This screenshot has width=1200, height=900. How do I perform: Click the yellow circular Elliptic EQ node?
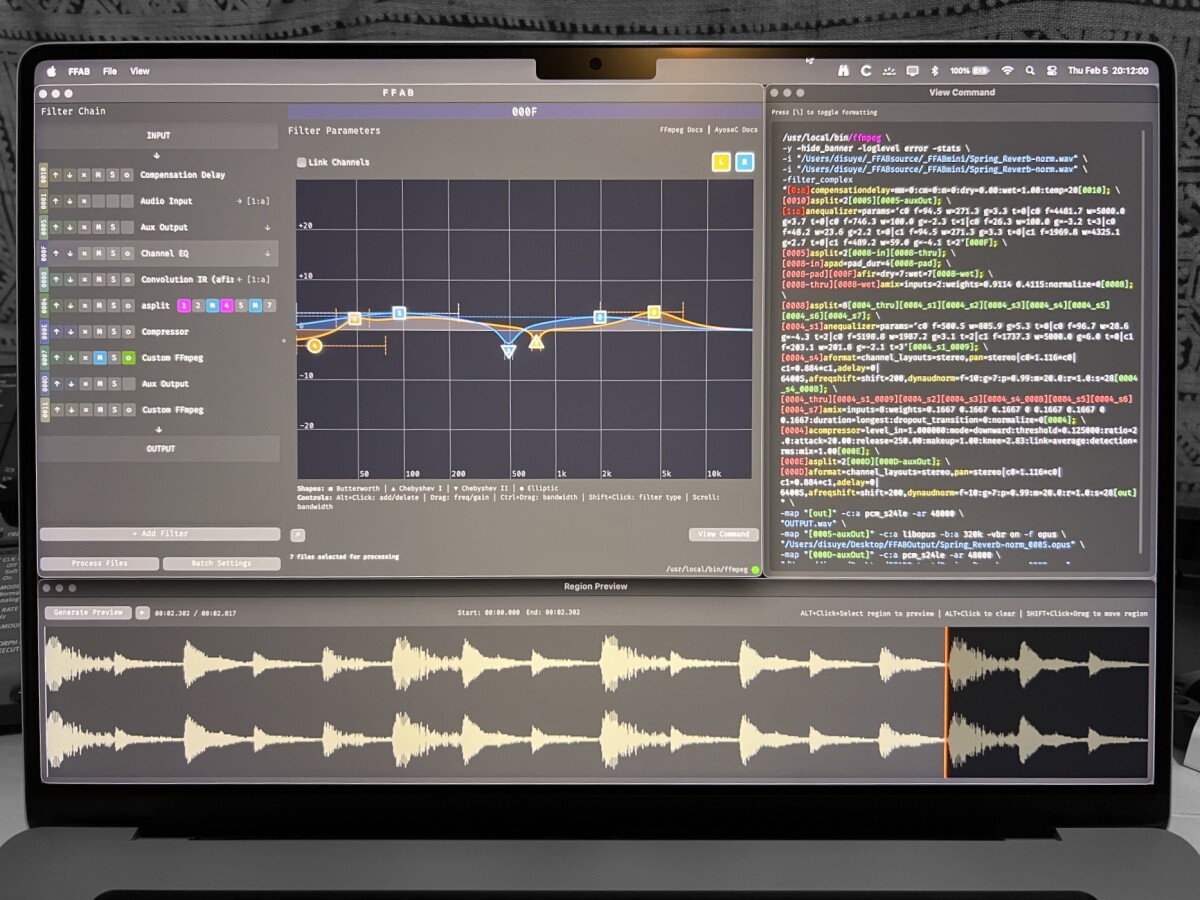pos(315,345)
